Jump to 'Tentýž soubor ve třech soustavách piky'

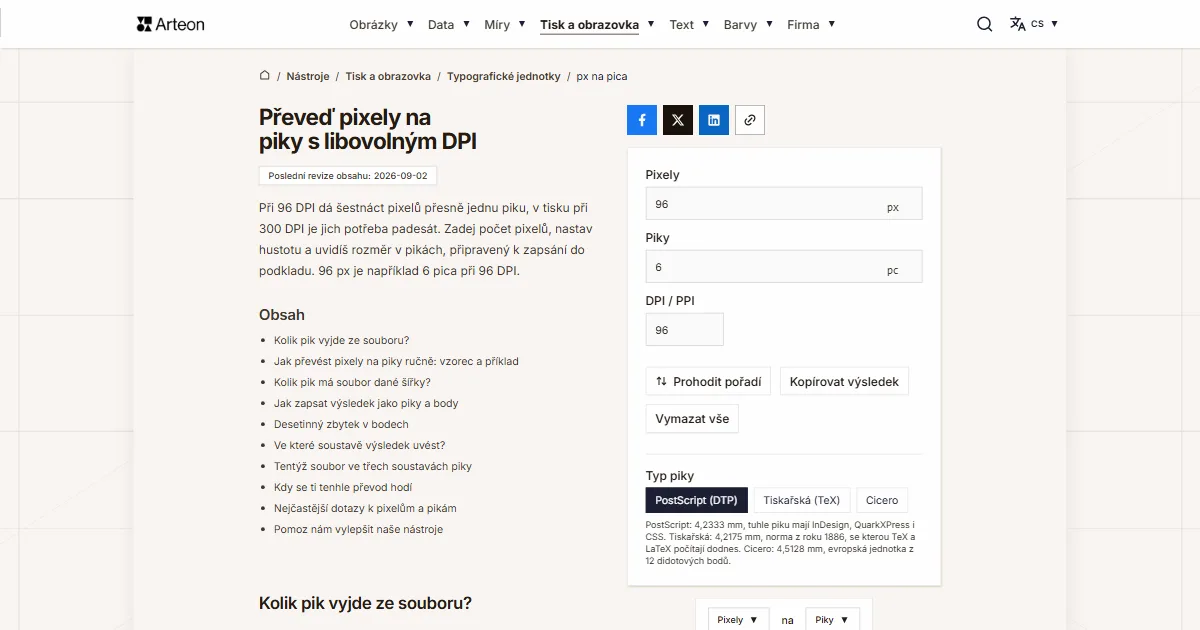(x=373, y=466)
